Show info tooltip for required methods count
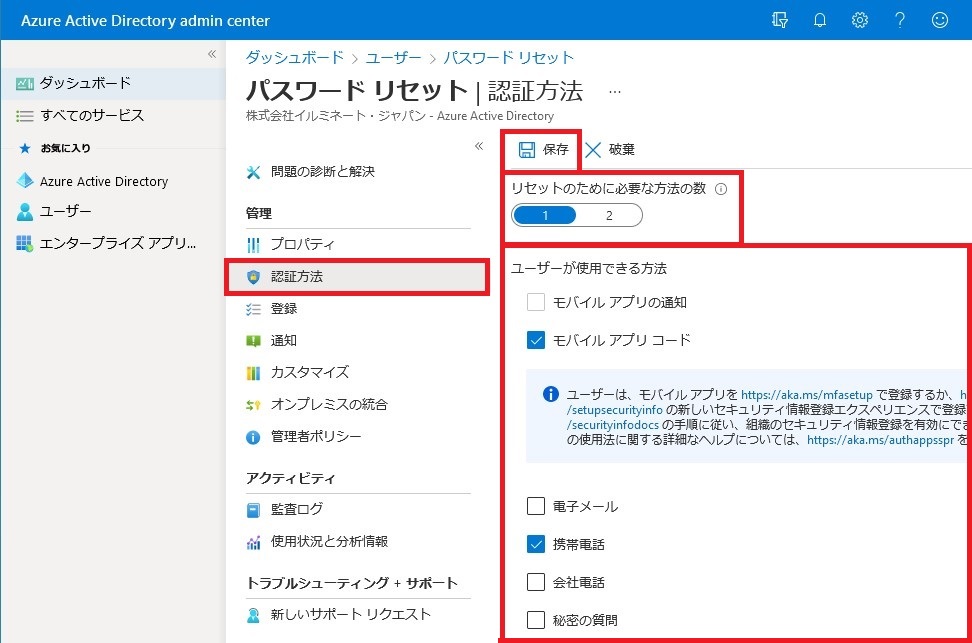The image size is (972, 643). [x=721, y=189]
